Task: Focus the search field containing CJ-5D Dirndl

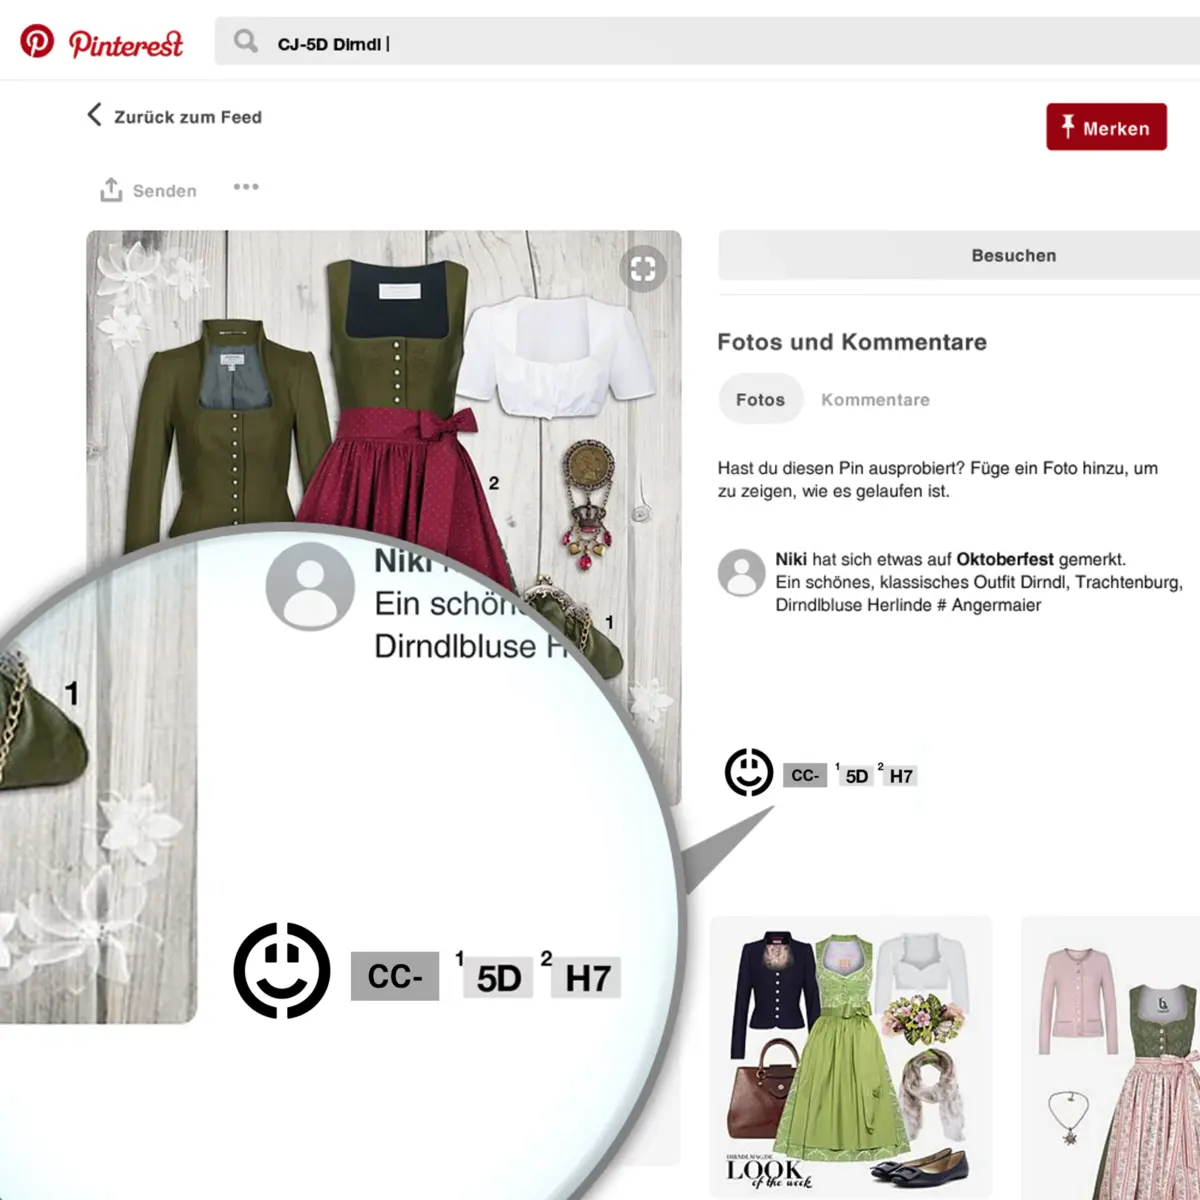Action: point(707,42)
